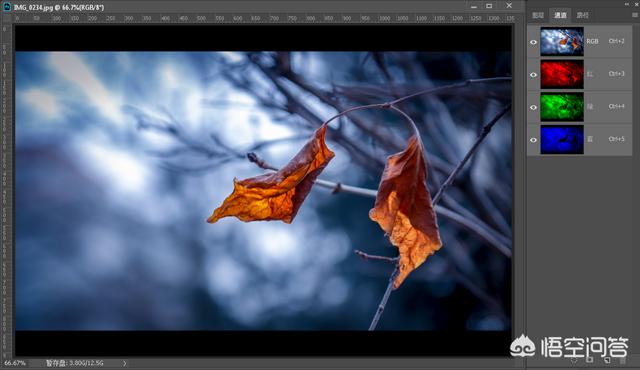Save selection as channel icon
Viewport: 640px width, 370px height.
coord(589,361)
